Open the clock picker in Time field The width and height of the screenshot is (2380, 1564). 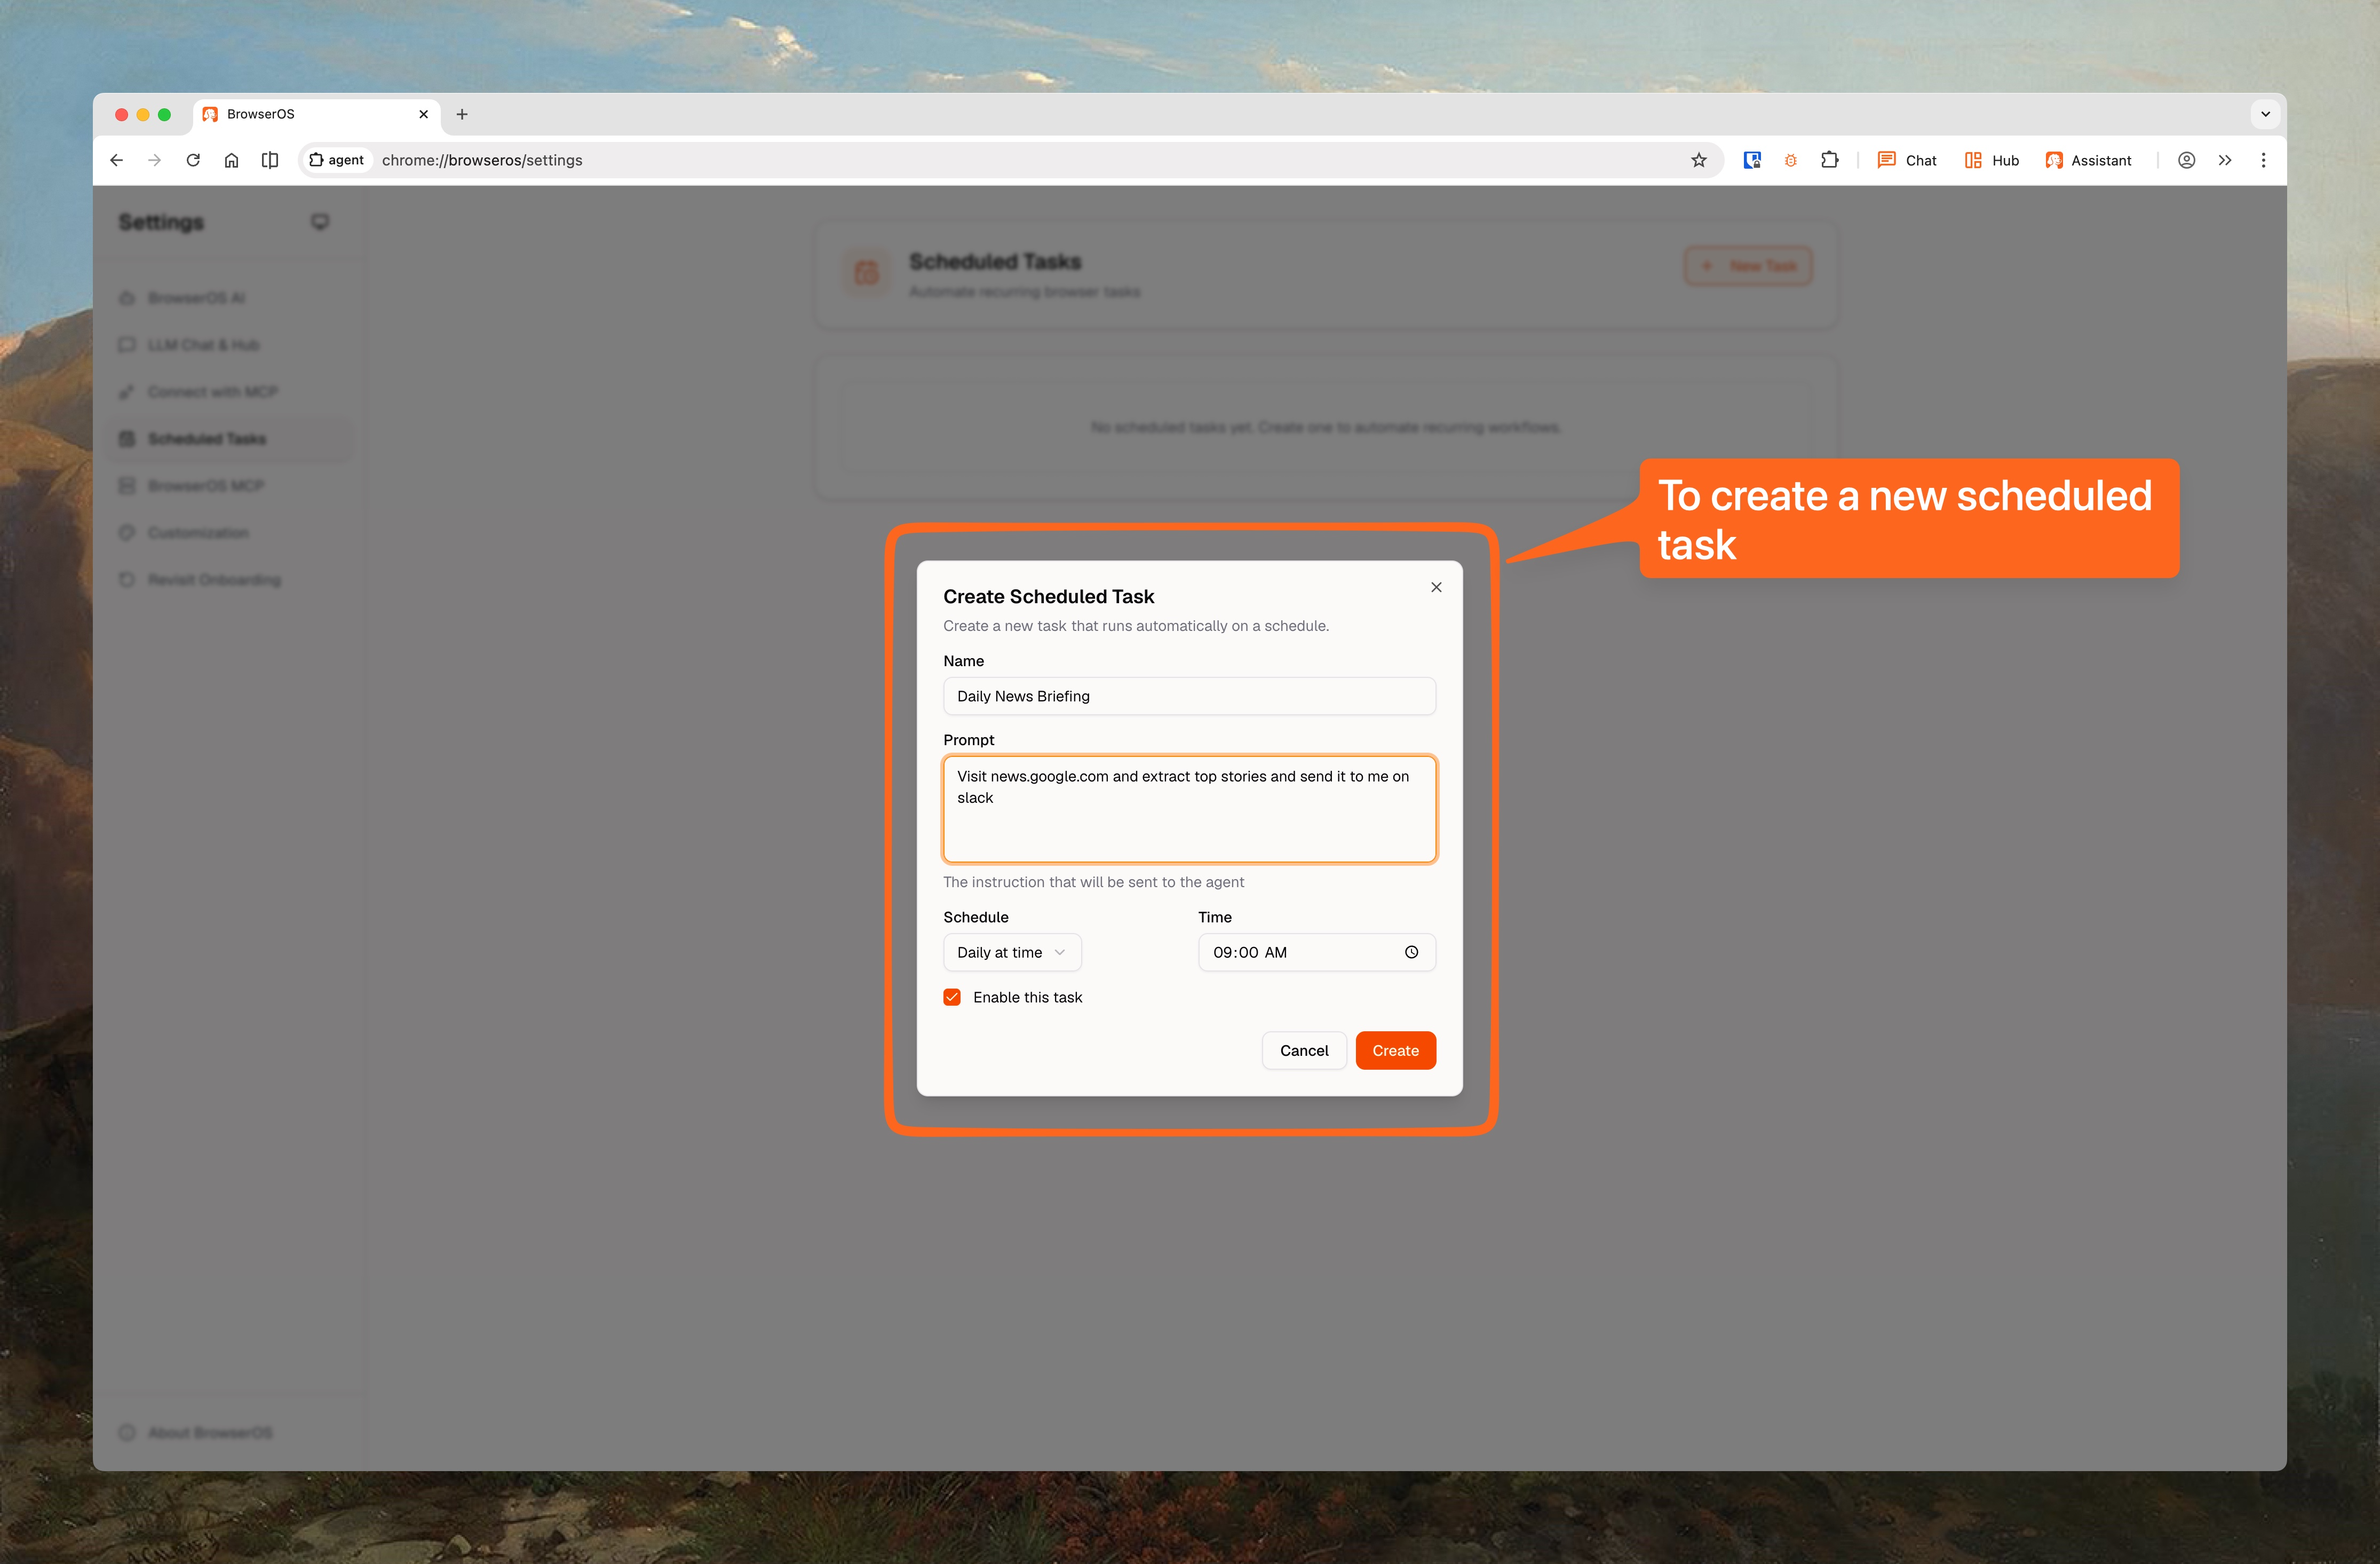coord(1411,952)
